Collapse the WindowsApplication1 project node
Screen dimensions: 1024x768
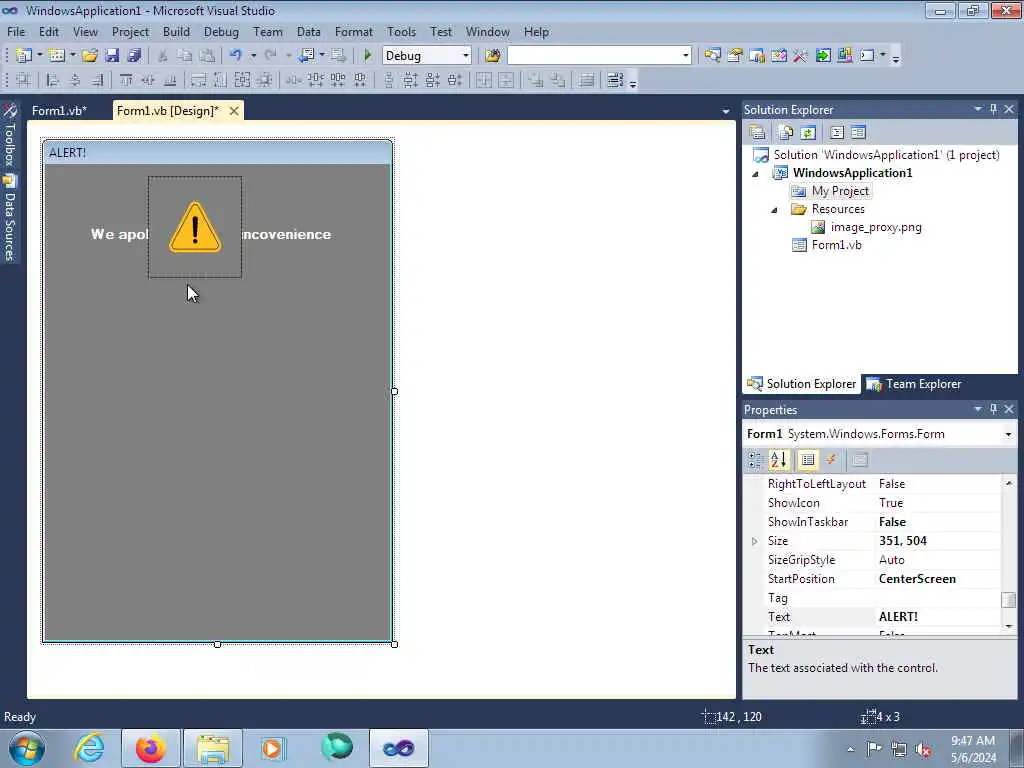point(756,174)
